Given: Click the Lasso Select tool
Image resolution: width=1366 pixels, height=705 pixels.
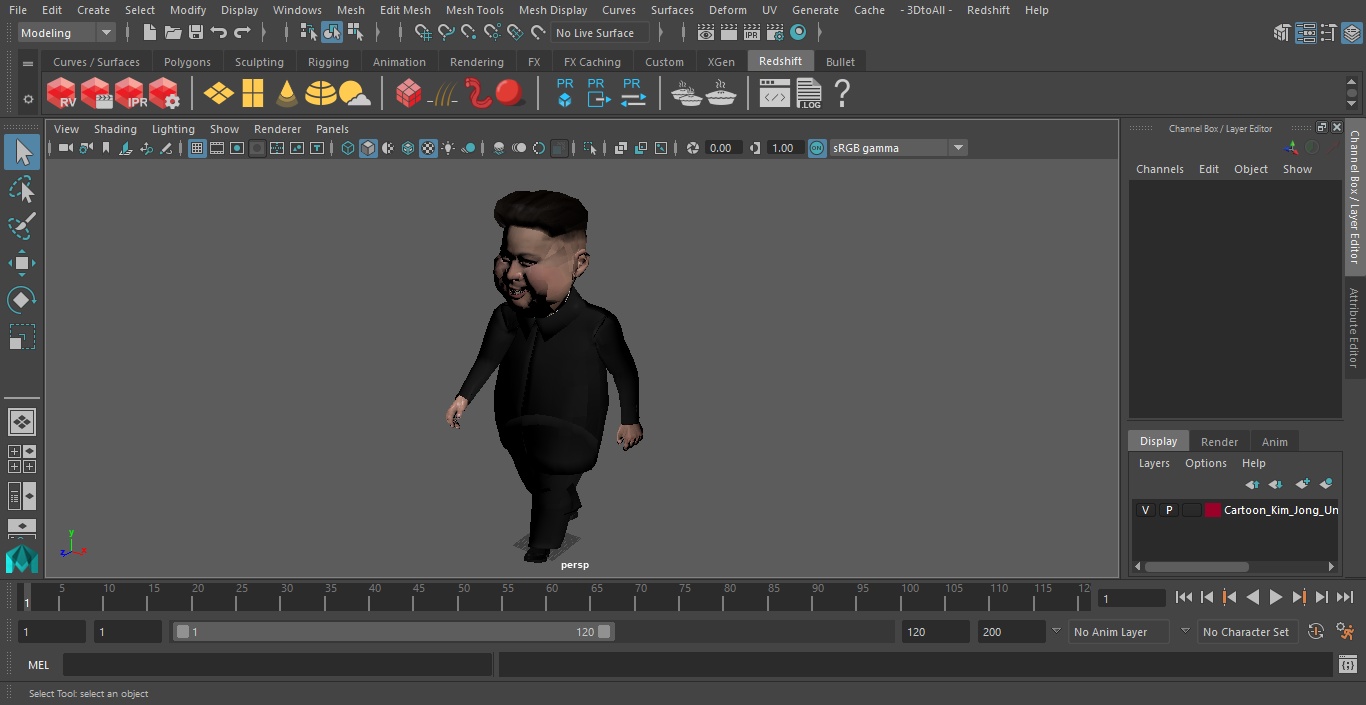Looking at the screenshot, I should (21, 190).
